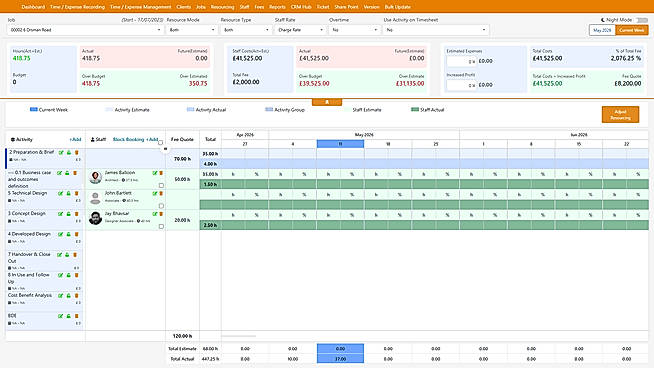
Task: Open the Clients menu
Action: tap(184, 7)
